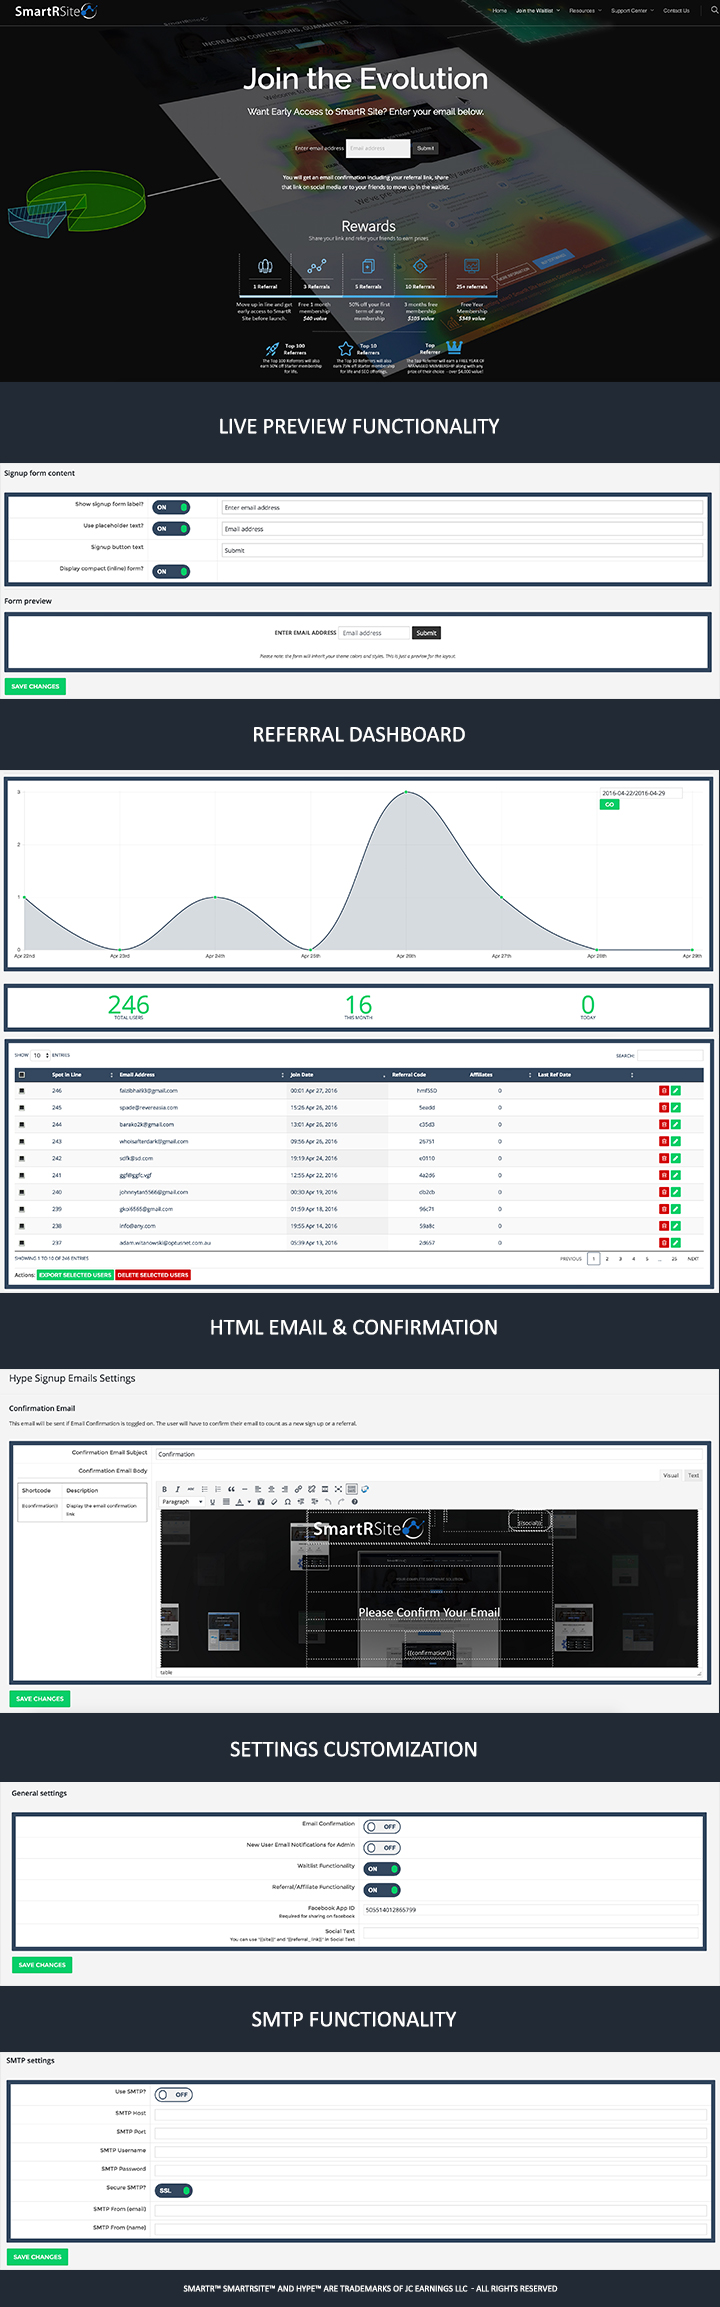This screenshot has height=2307, width=720.
Task: Insert blockquote in email editor
Action: tap(231, 1489)
